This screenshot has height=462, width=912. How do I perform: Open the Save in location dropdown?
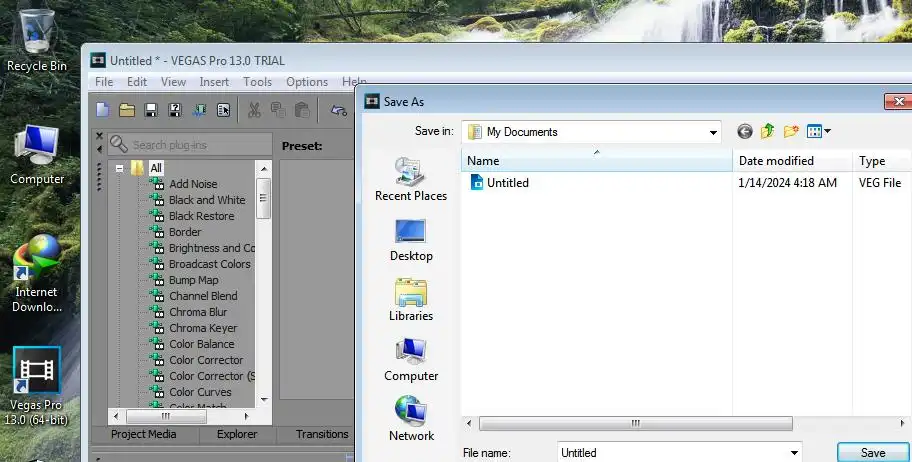pos(712,132)
